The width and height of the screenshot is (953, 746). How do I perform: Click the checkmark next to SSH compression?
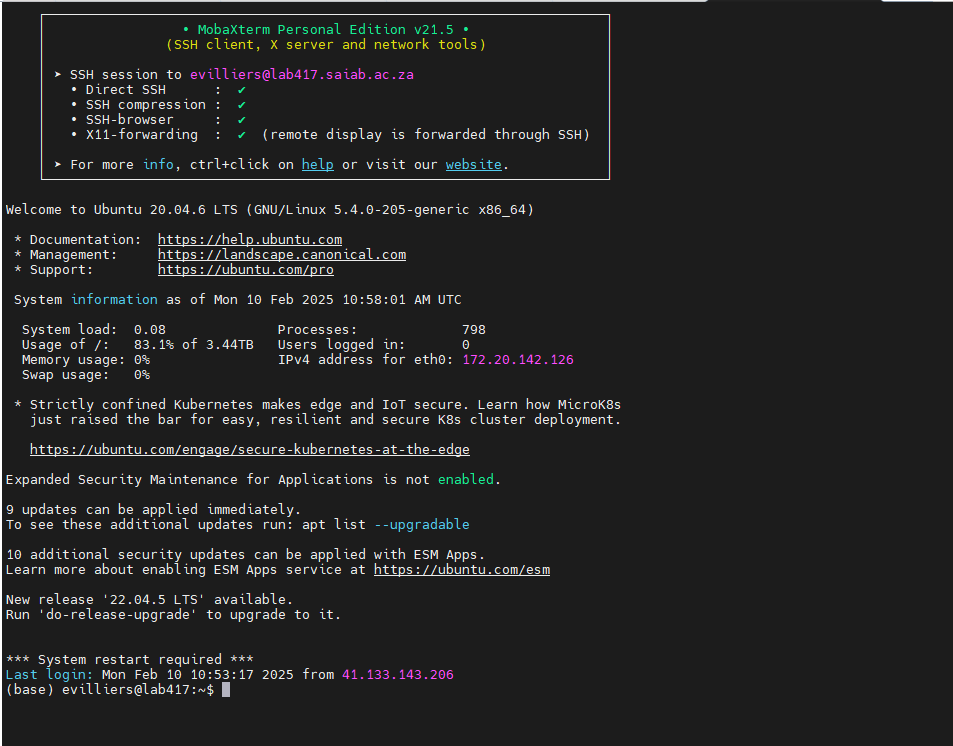pyautogui.click(x=242, y=105)
